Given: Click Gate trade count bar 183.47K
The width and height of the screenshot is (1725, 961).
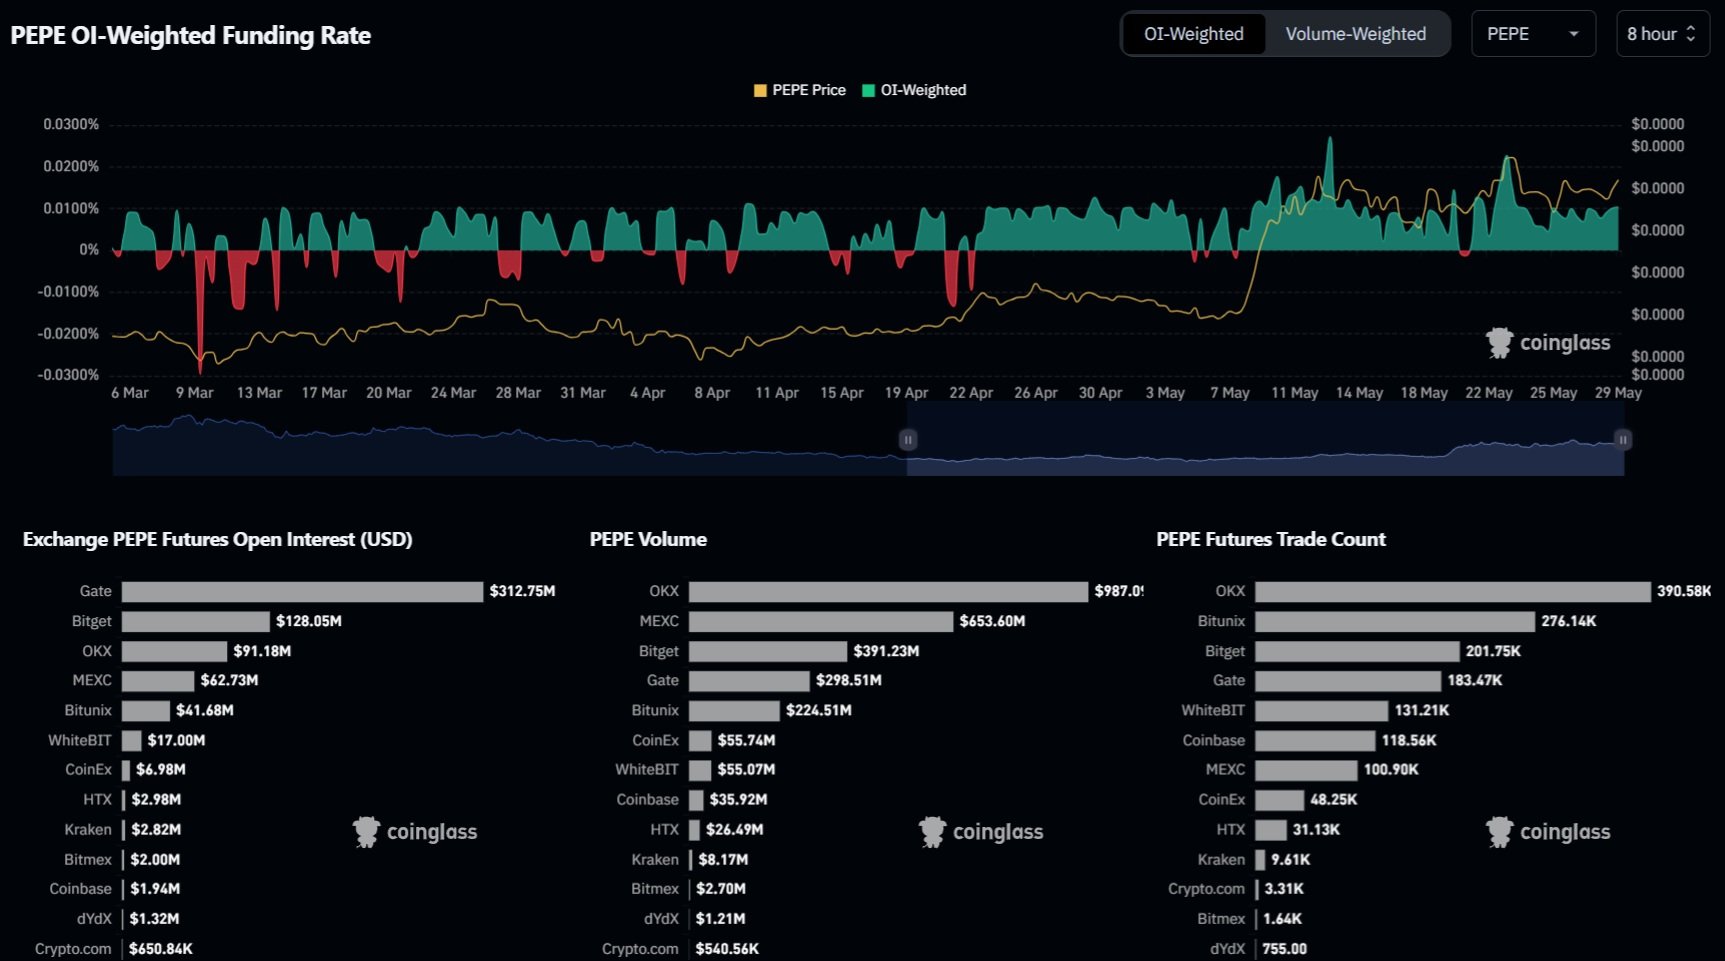Looking at the screenshot, I should pyautogui.click(x=1349, y=680).
